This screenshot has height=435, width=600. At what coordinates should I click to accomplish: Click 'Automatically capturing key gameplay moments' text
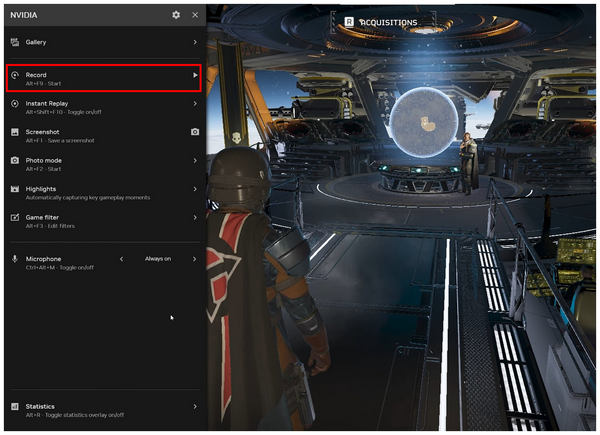[88, 197]
